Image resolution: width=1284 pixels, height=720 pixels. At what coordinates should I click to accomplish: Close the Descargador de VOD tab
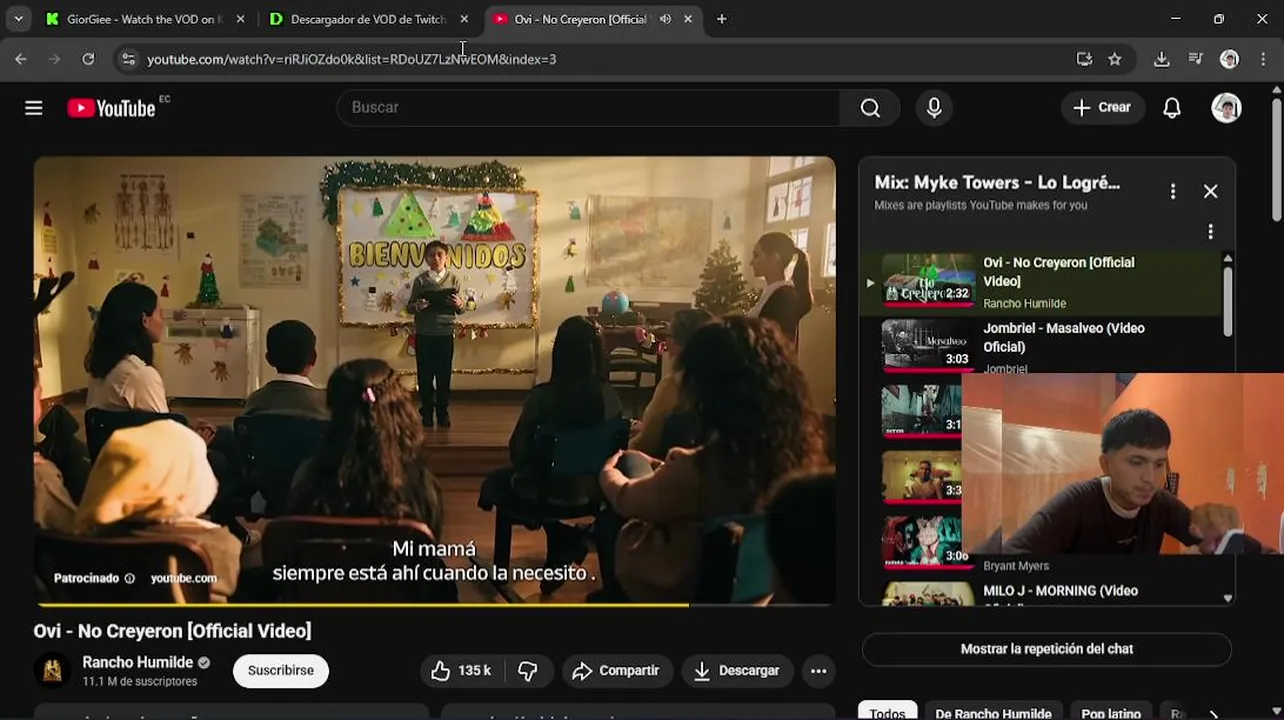464,19
